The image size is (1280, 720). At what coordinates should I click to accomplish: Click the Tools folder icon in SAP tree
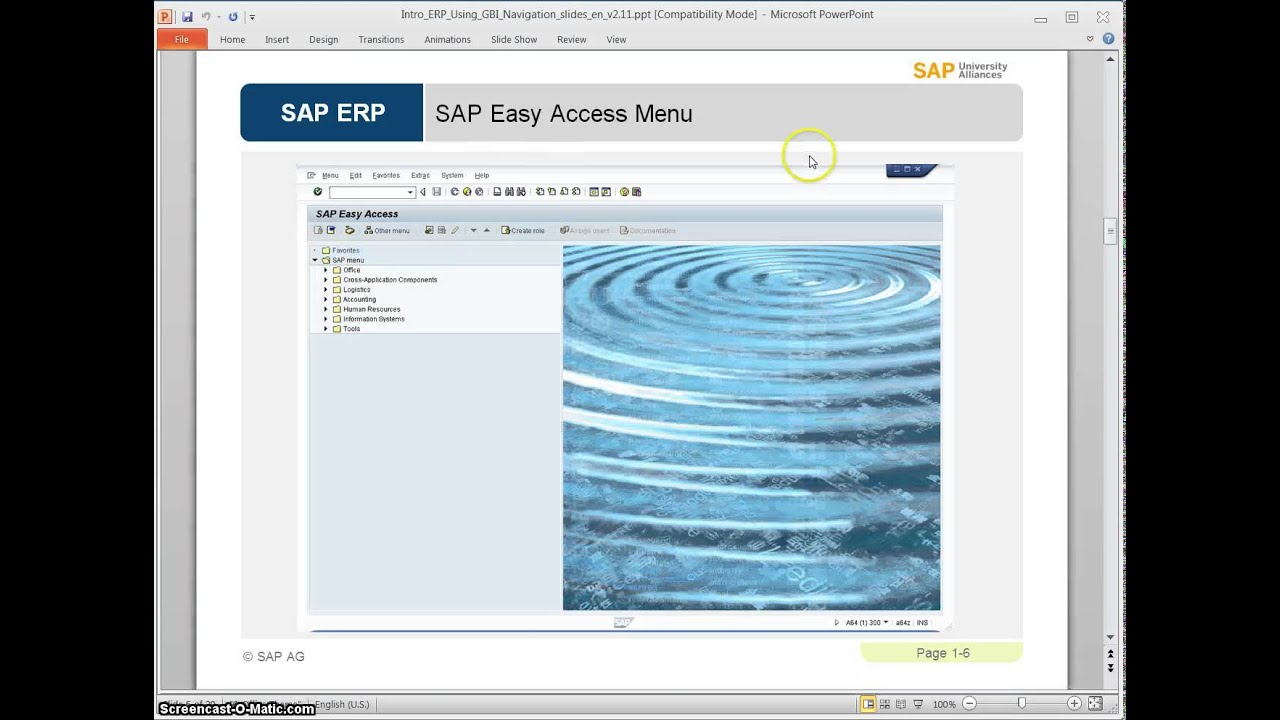pos(337,329)
